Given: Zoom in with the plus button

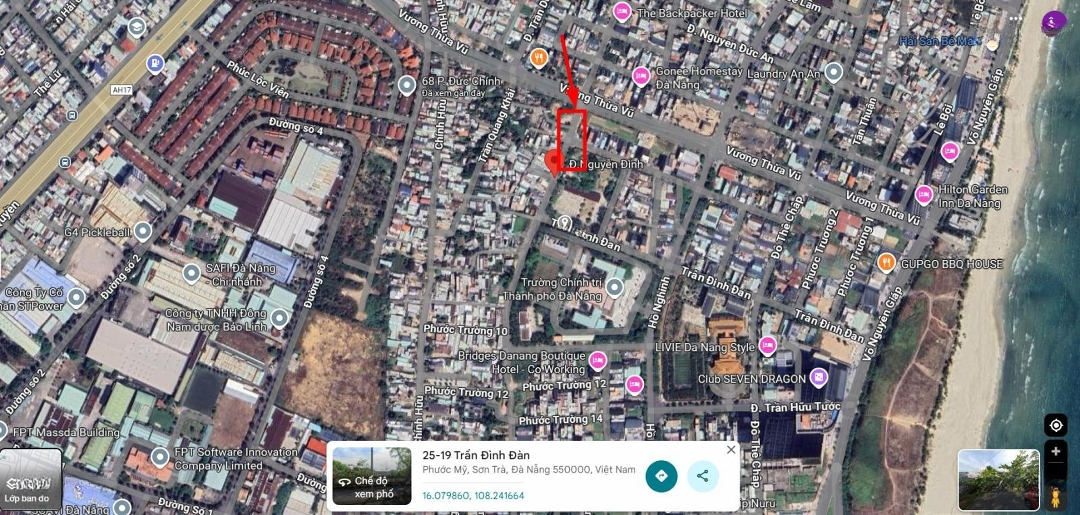Looking at the screenshot, I should 1055,452.
